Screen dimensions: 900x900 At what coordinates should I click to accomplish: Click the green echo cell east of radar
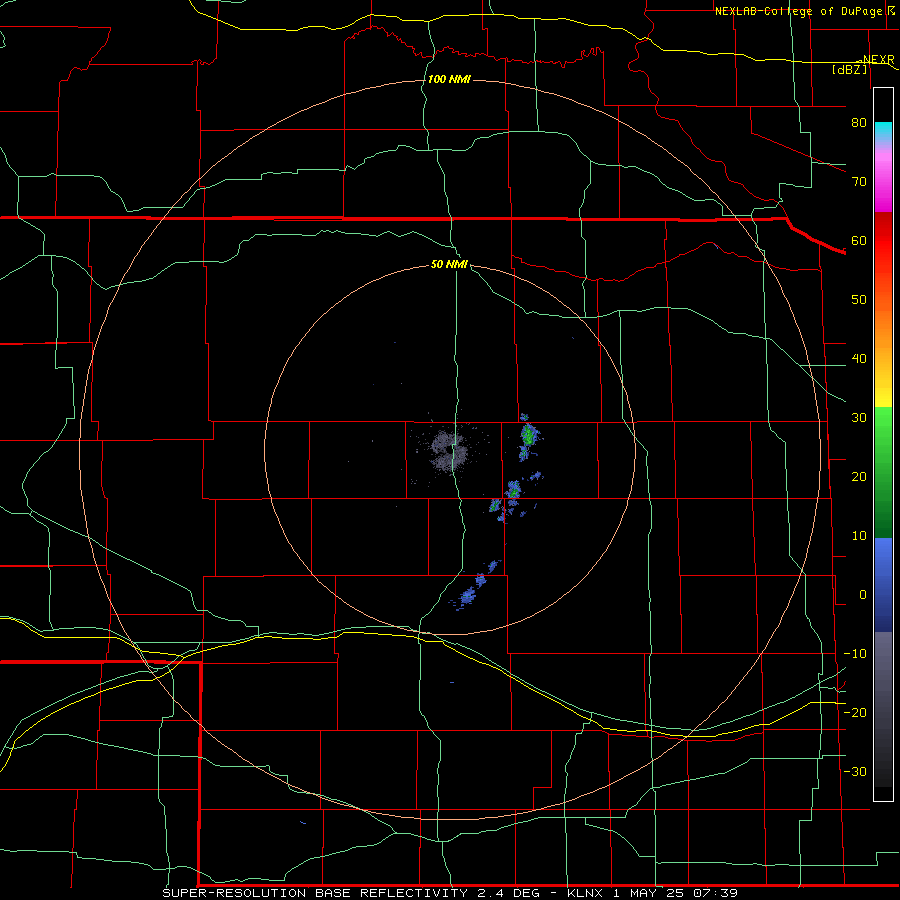pos(529,435)
